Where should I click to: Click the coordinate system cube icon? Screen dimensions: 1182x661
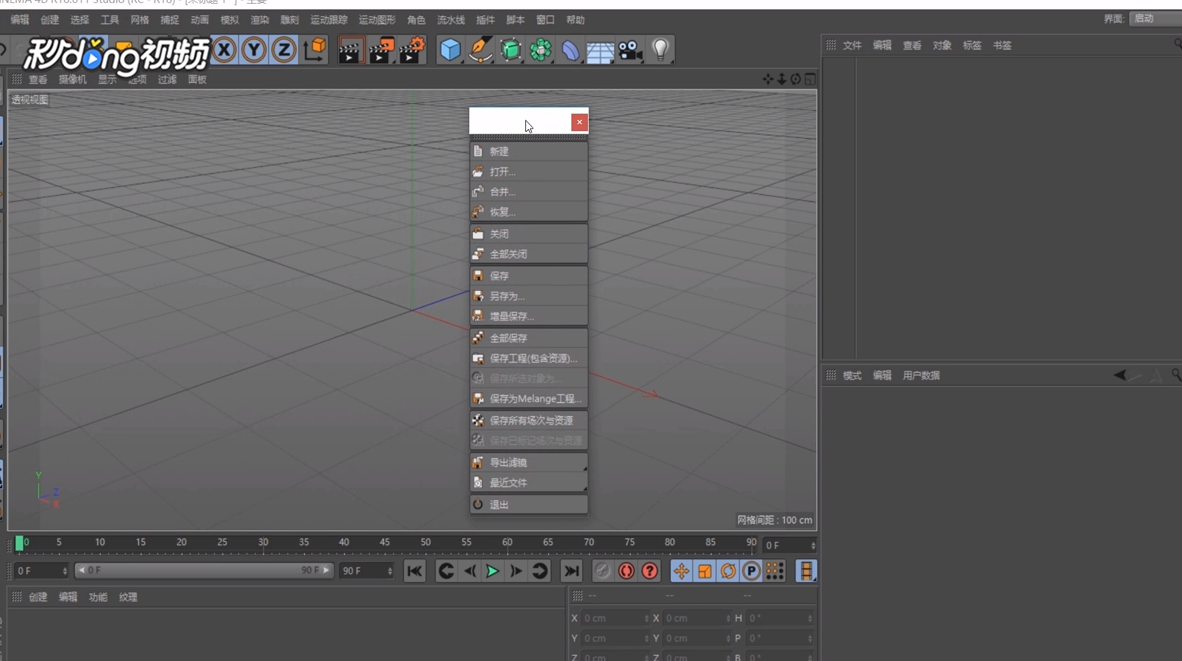(x=315, y=50)
